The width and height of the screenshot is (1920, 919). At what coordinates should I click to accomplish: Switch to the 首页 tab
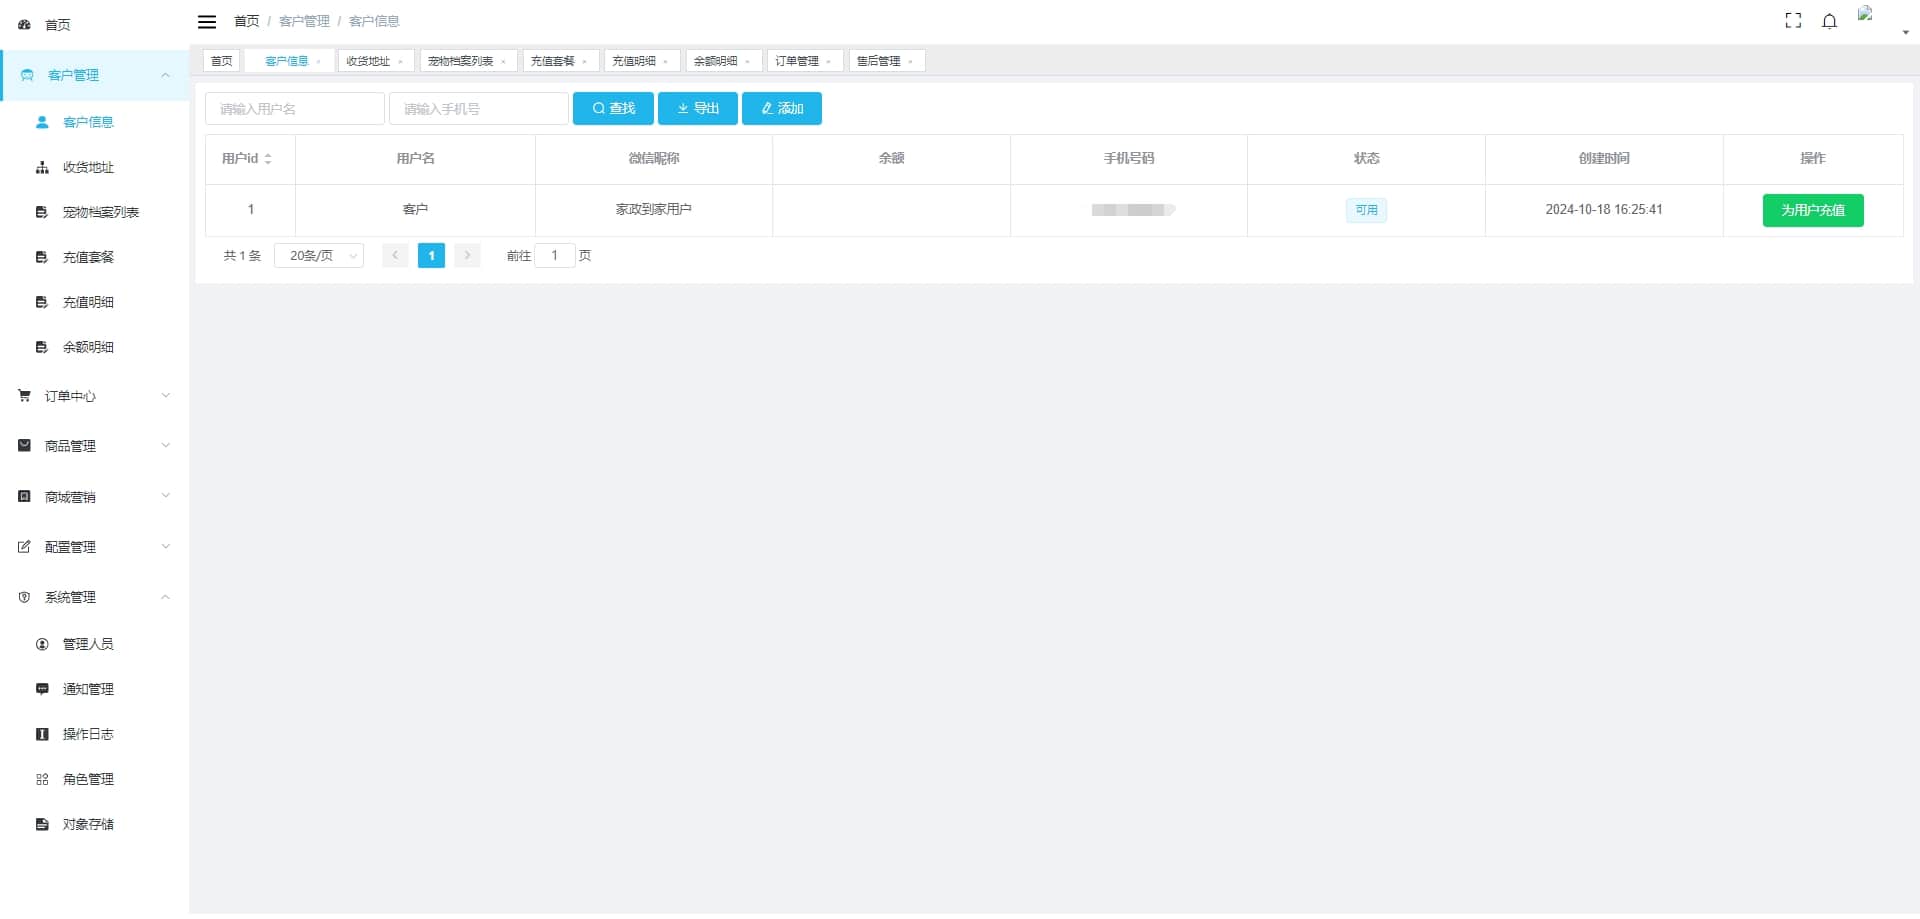pos(221,61)
